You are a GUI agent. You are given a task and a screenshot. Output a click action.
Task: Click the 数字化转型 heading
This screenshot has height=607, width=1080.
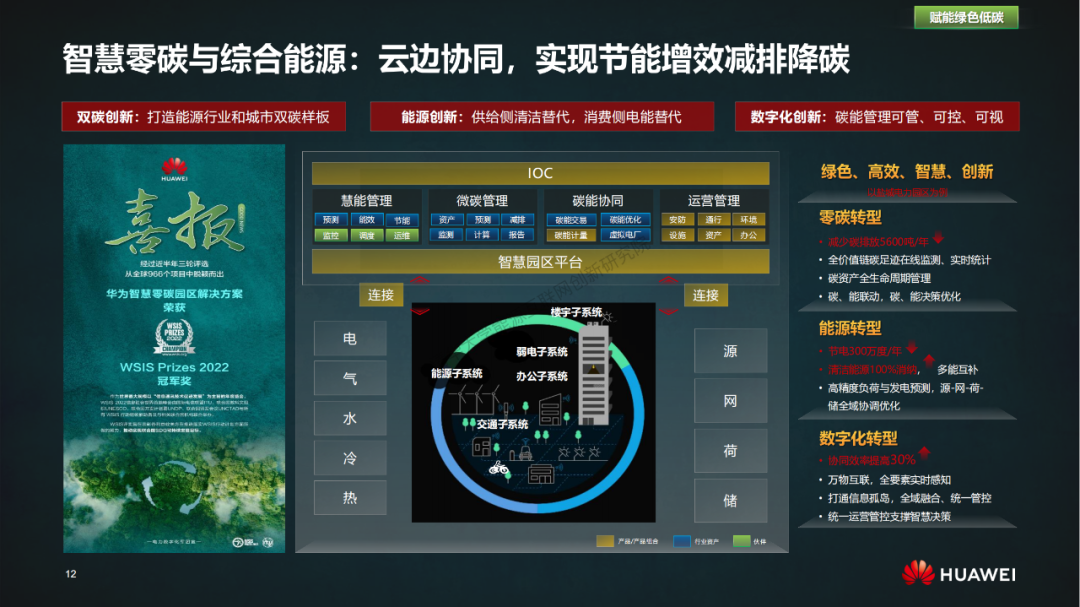pyautogui.click(x=858, y=438)
